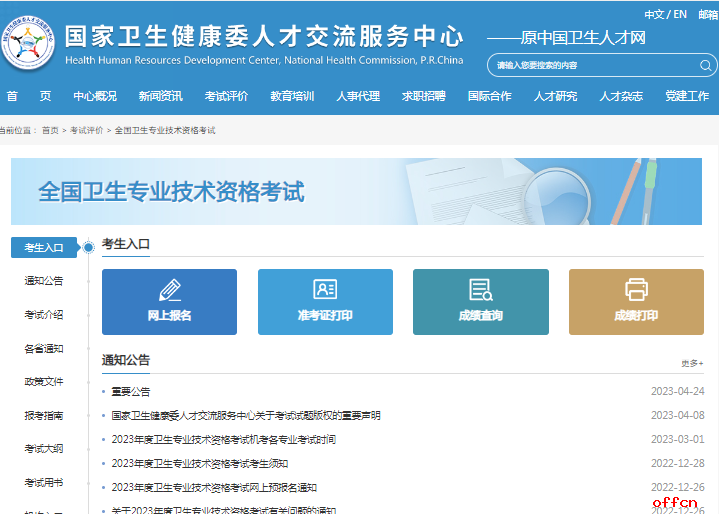The image size is (719, 514).
Task: Open notice about 考试试题版权的重要声明
Action: point(246,415)
